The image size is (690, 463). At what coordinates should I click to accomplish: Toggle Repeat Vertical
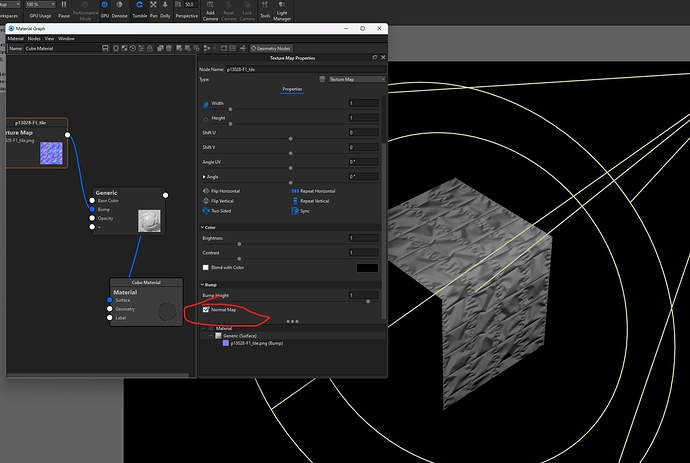(310, 201)
